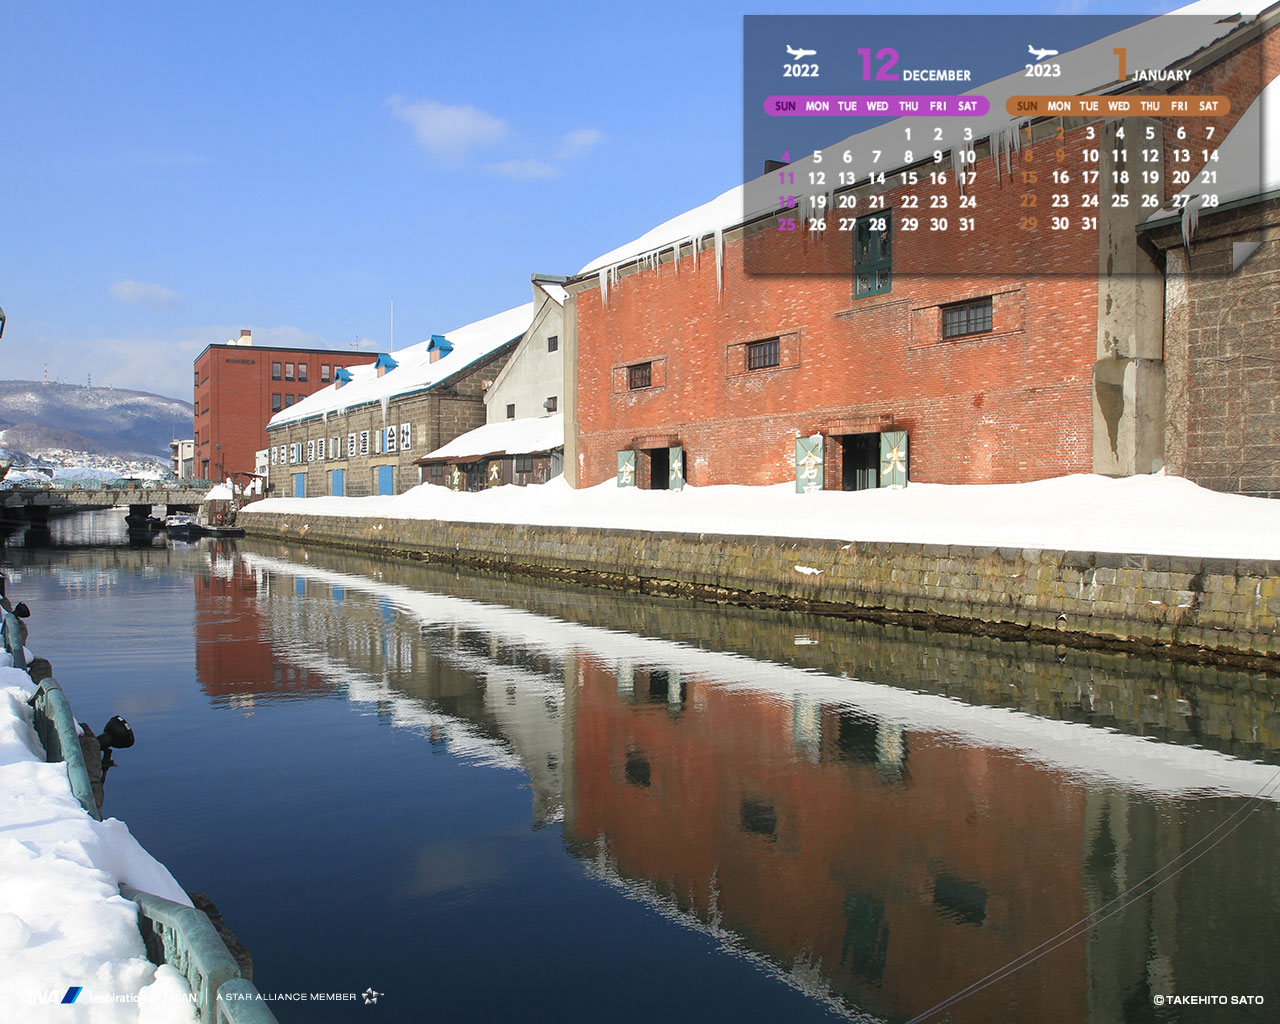Pick January 31 on the calendar

click(x=1090, y=223)
